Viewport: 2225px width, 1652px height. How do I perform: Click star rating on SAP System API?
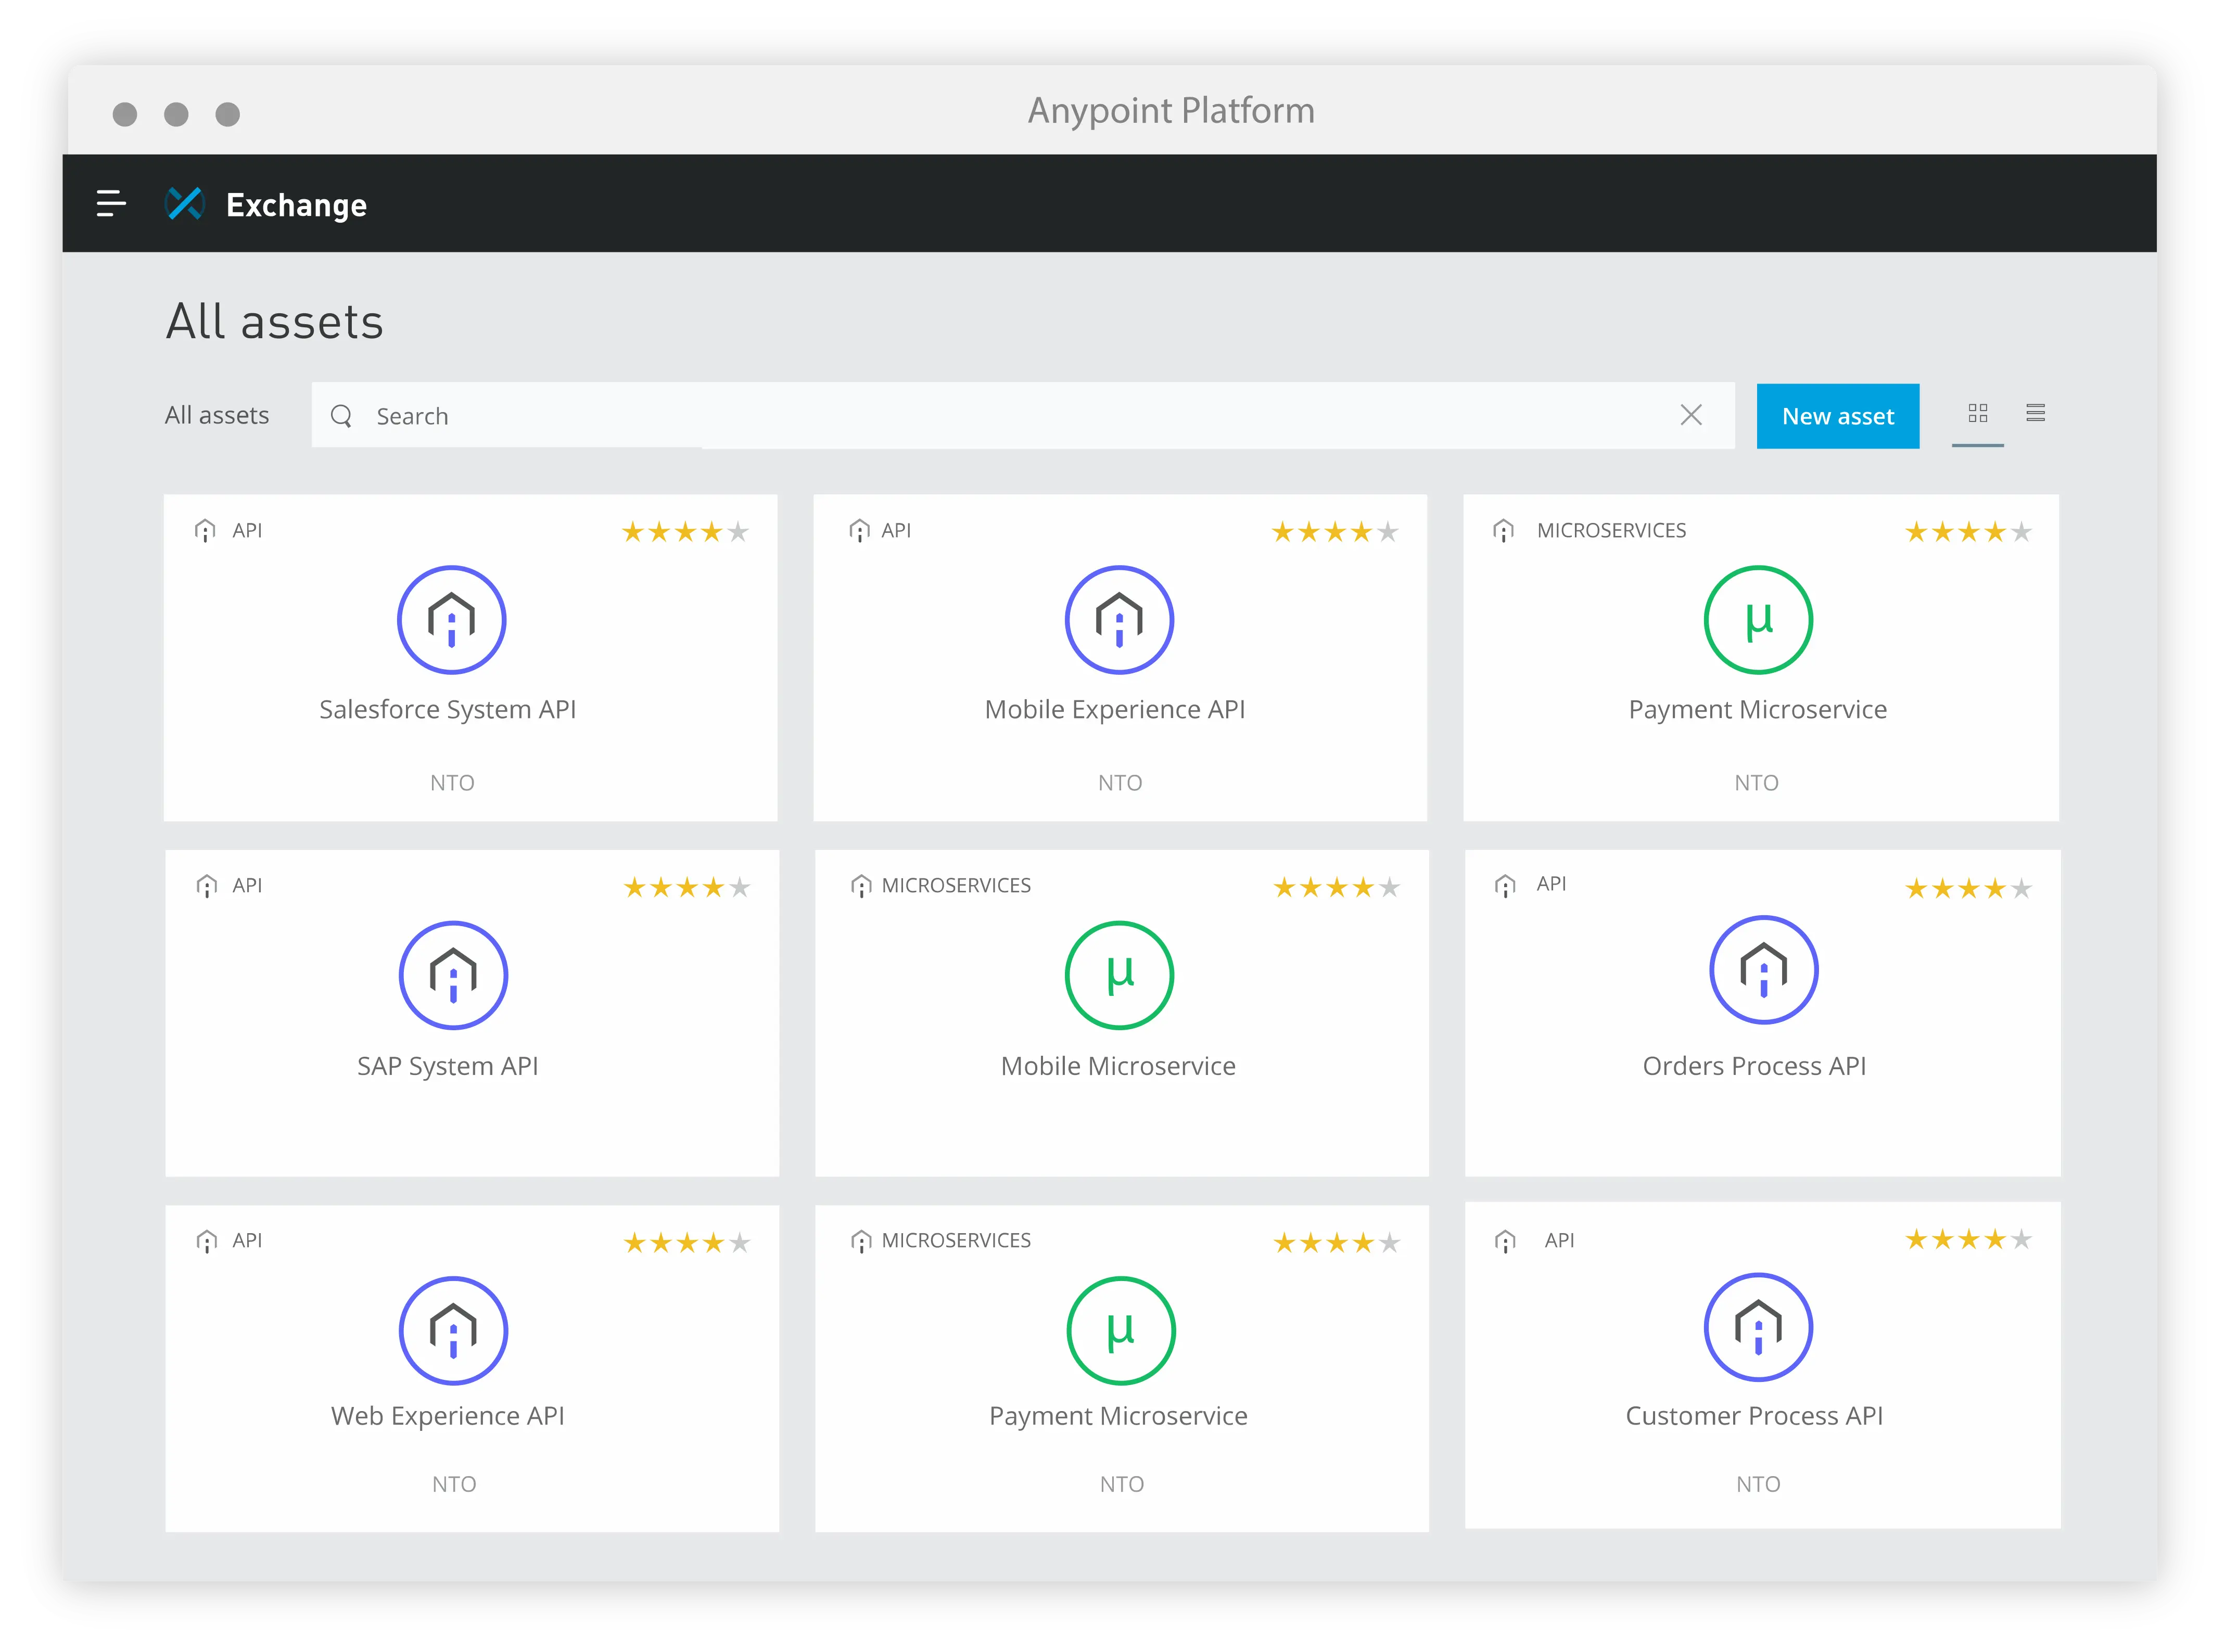(x=686, y=887)
